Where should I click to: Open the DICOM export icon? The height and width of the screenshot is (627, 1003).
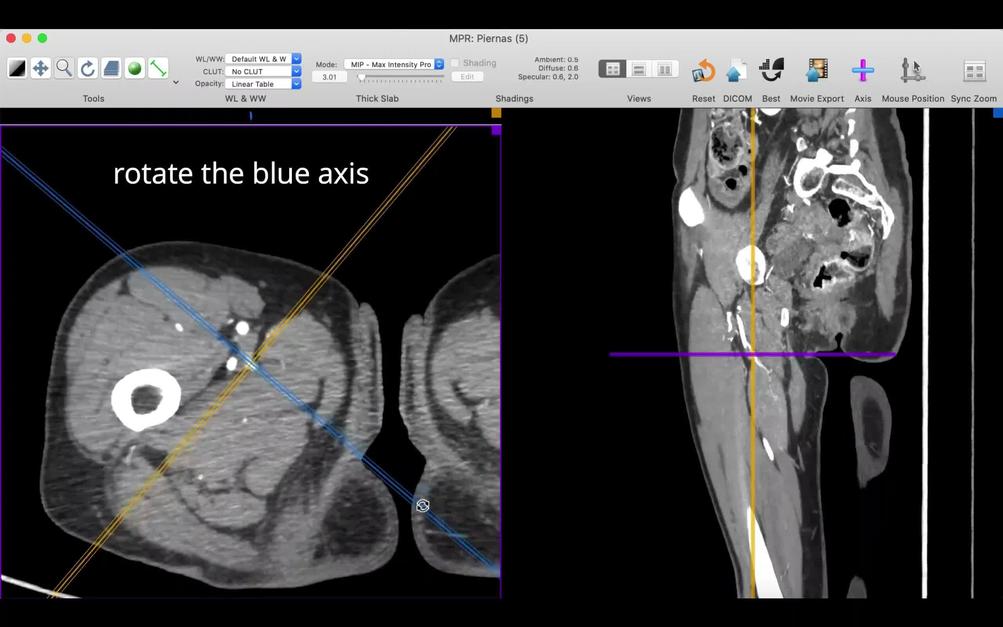737,70
